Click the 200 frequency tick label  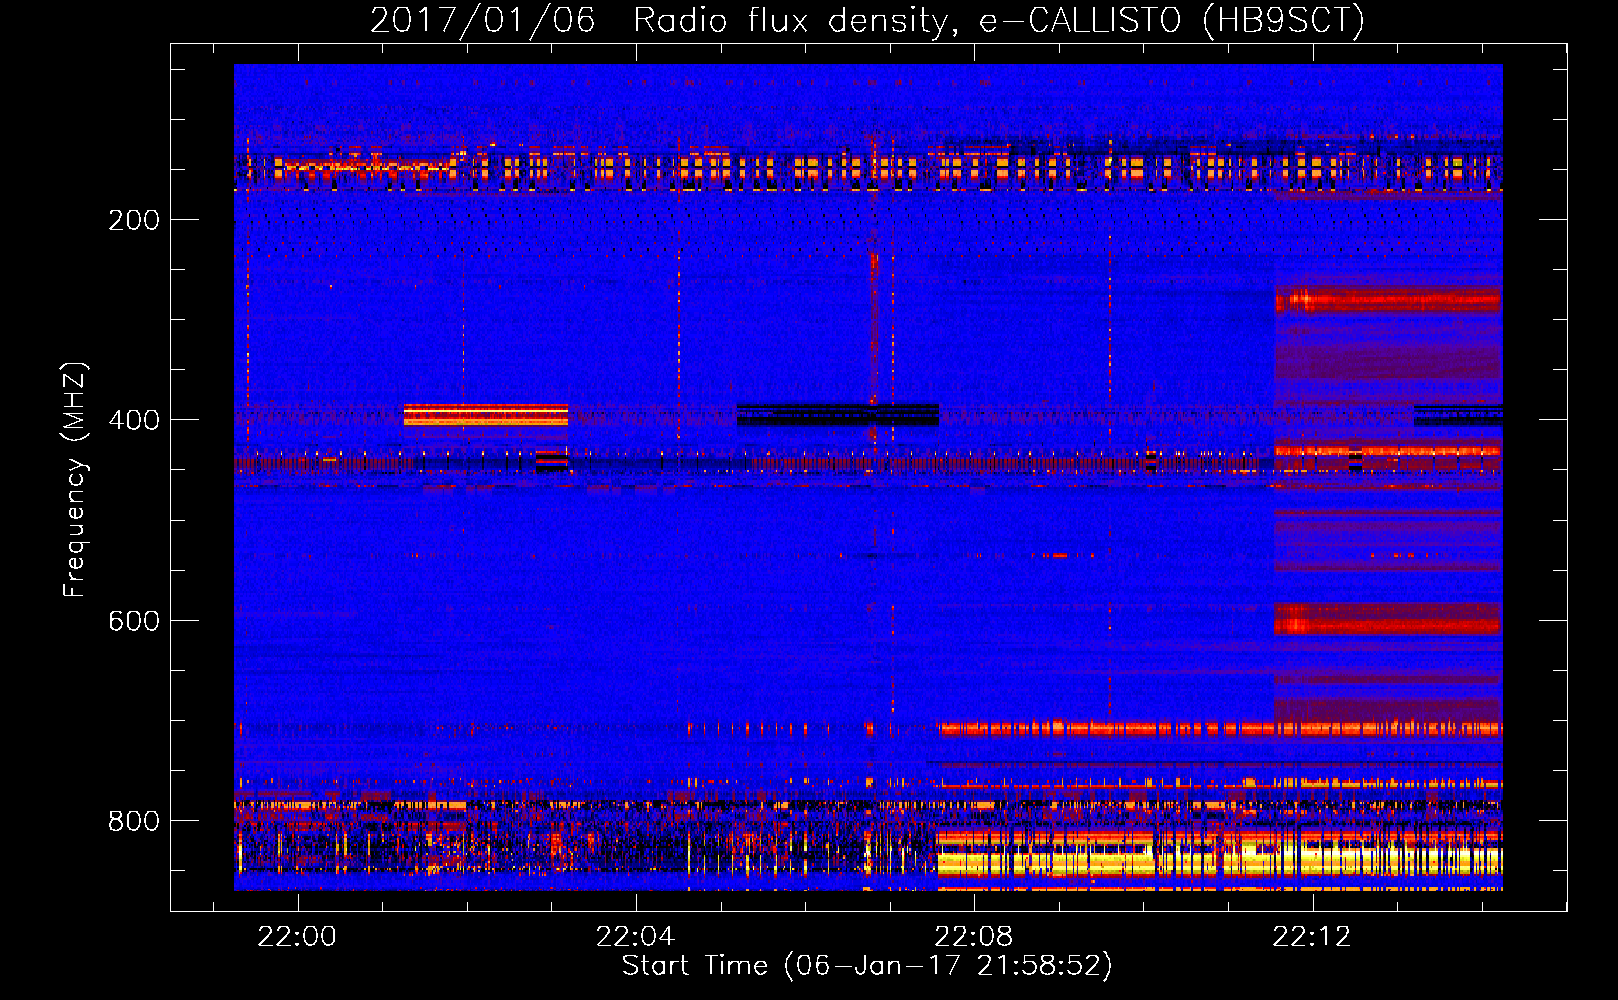click(134, 220)
